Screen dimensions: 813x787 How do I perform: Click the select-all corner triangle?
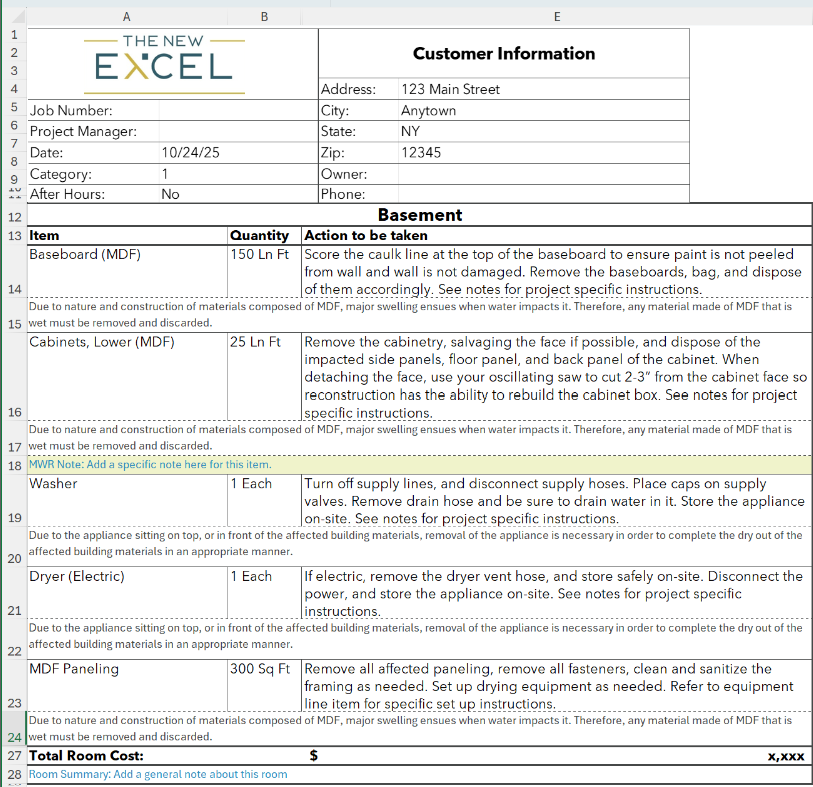click(x=18, y=17)
